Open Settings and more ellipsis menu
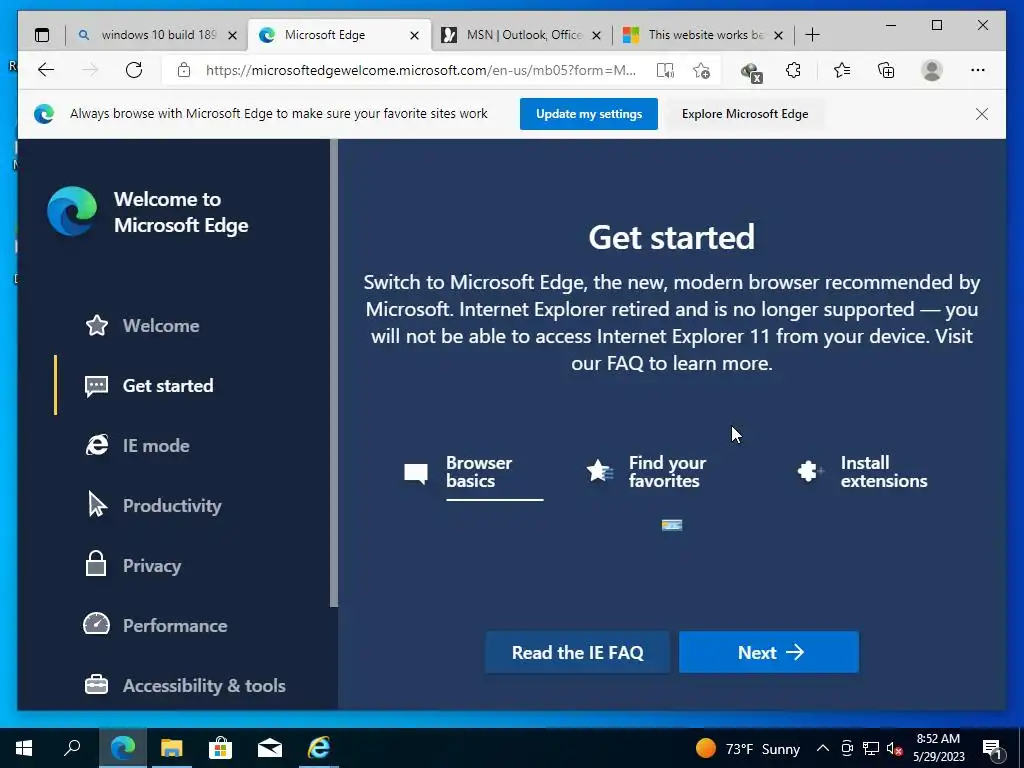Screen dimensions: 1024x768 click(x=978, y=70)
